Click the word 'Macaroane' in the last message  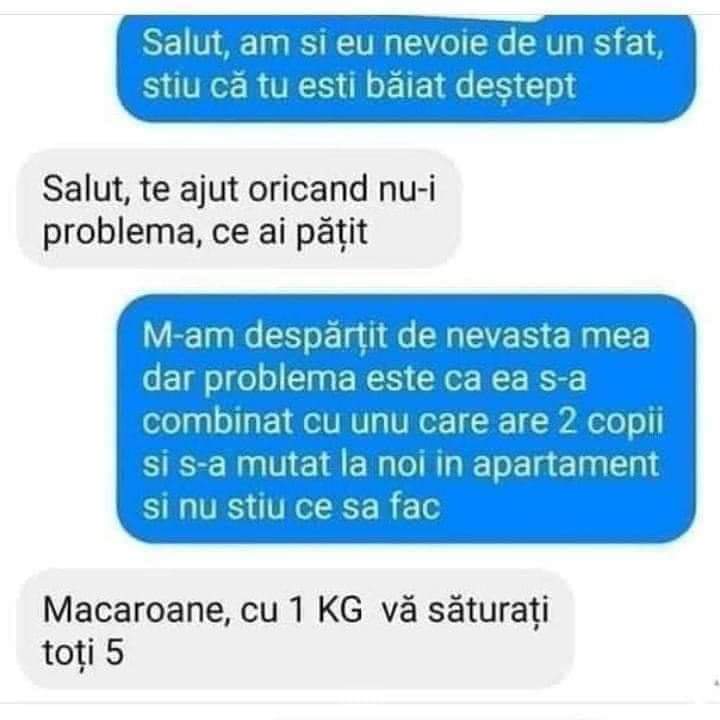pos(136,610)
